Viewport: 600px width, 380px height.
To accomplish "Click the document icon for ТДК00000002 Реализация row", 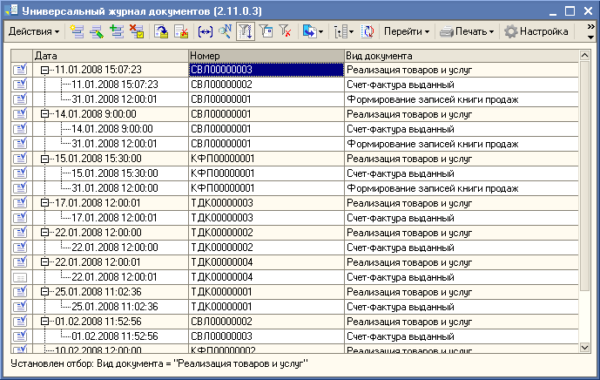I will coord(20,232).
